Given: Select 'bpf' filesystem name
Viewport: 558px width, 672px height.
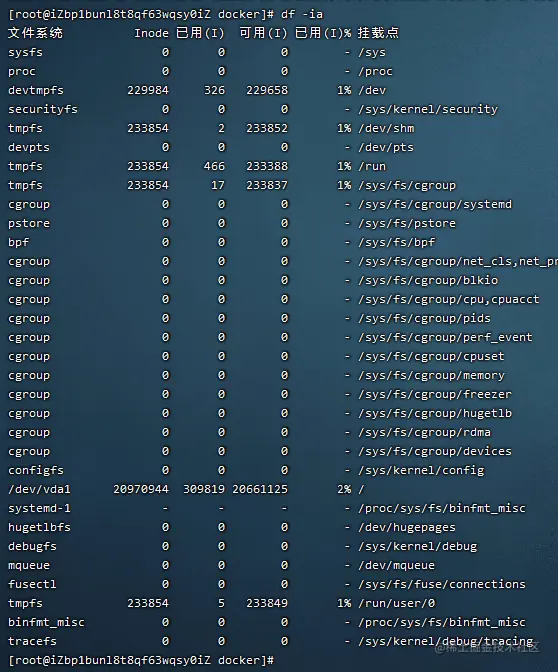Looking at the screenshot, I should point(18,242).
